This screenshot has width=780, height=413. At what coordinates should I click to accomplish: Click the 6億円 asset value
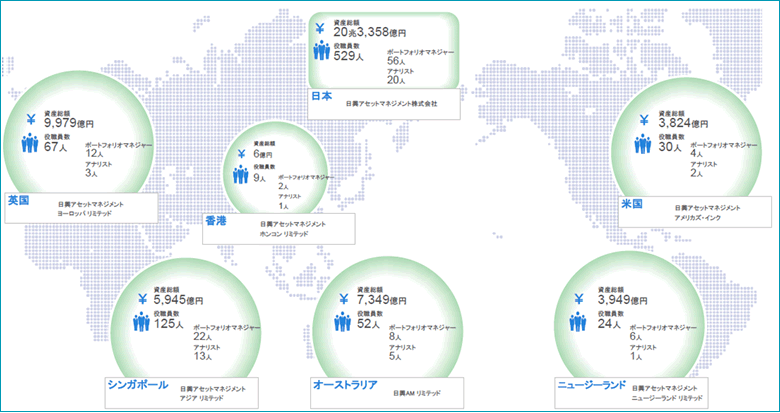263,154
